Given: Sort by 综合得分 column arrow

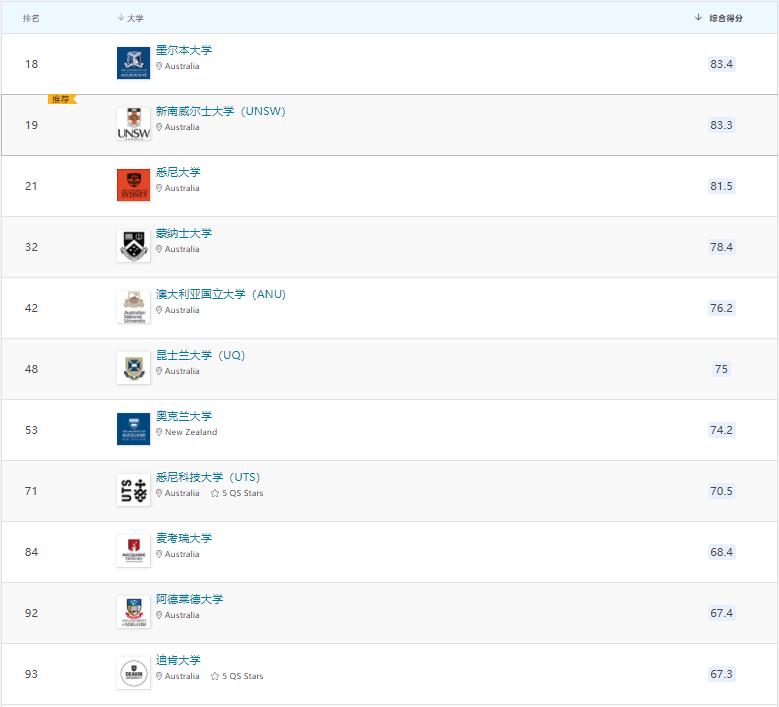Looking at the screenshot, I should [x=698, y=18].
